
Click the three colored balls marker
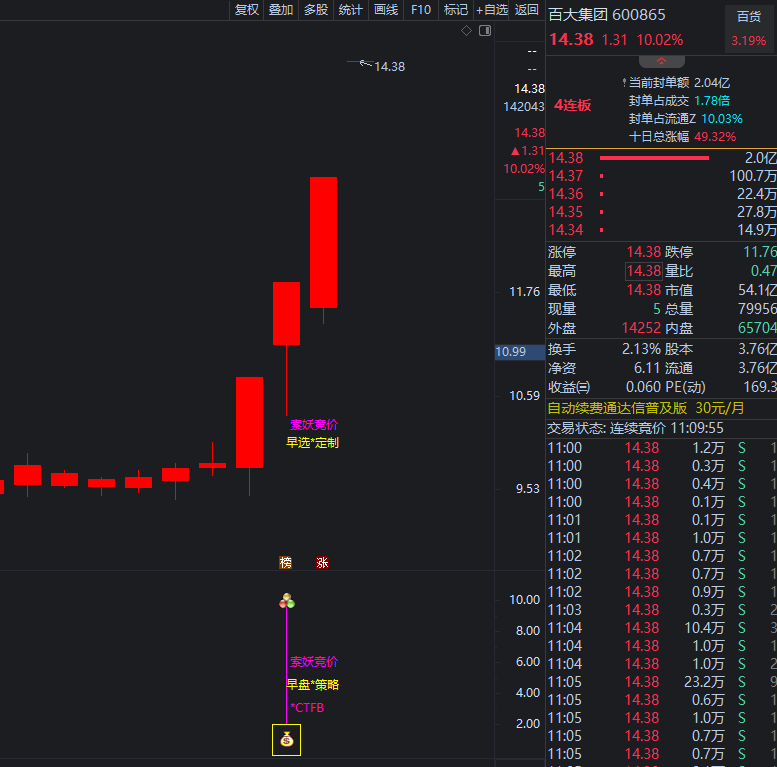[x=287, y=601]
